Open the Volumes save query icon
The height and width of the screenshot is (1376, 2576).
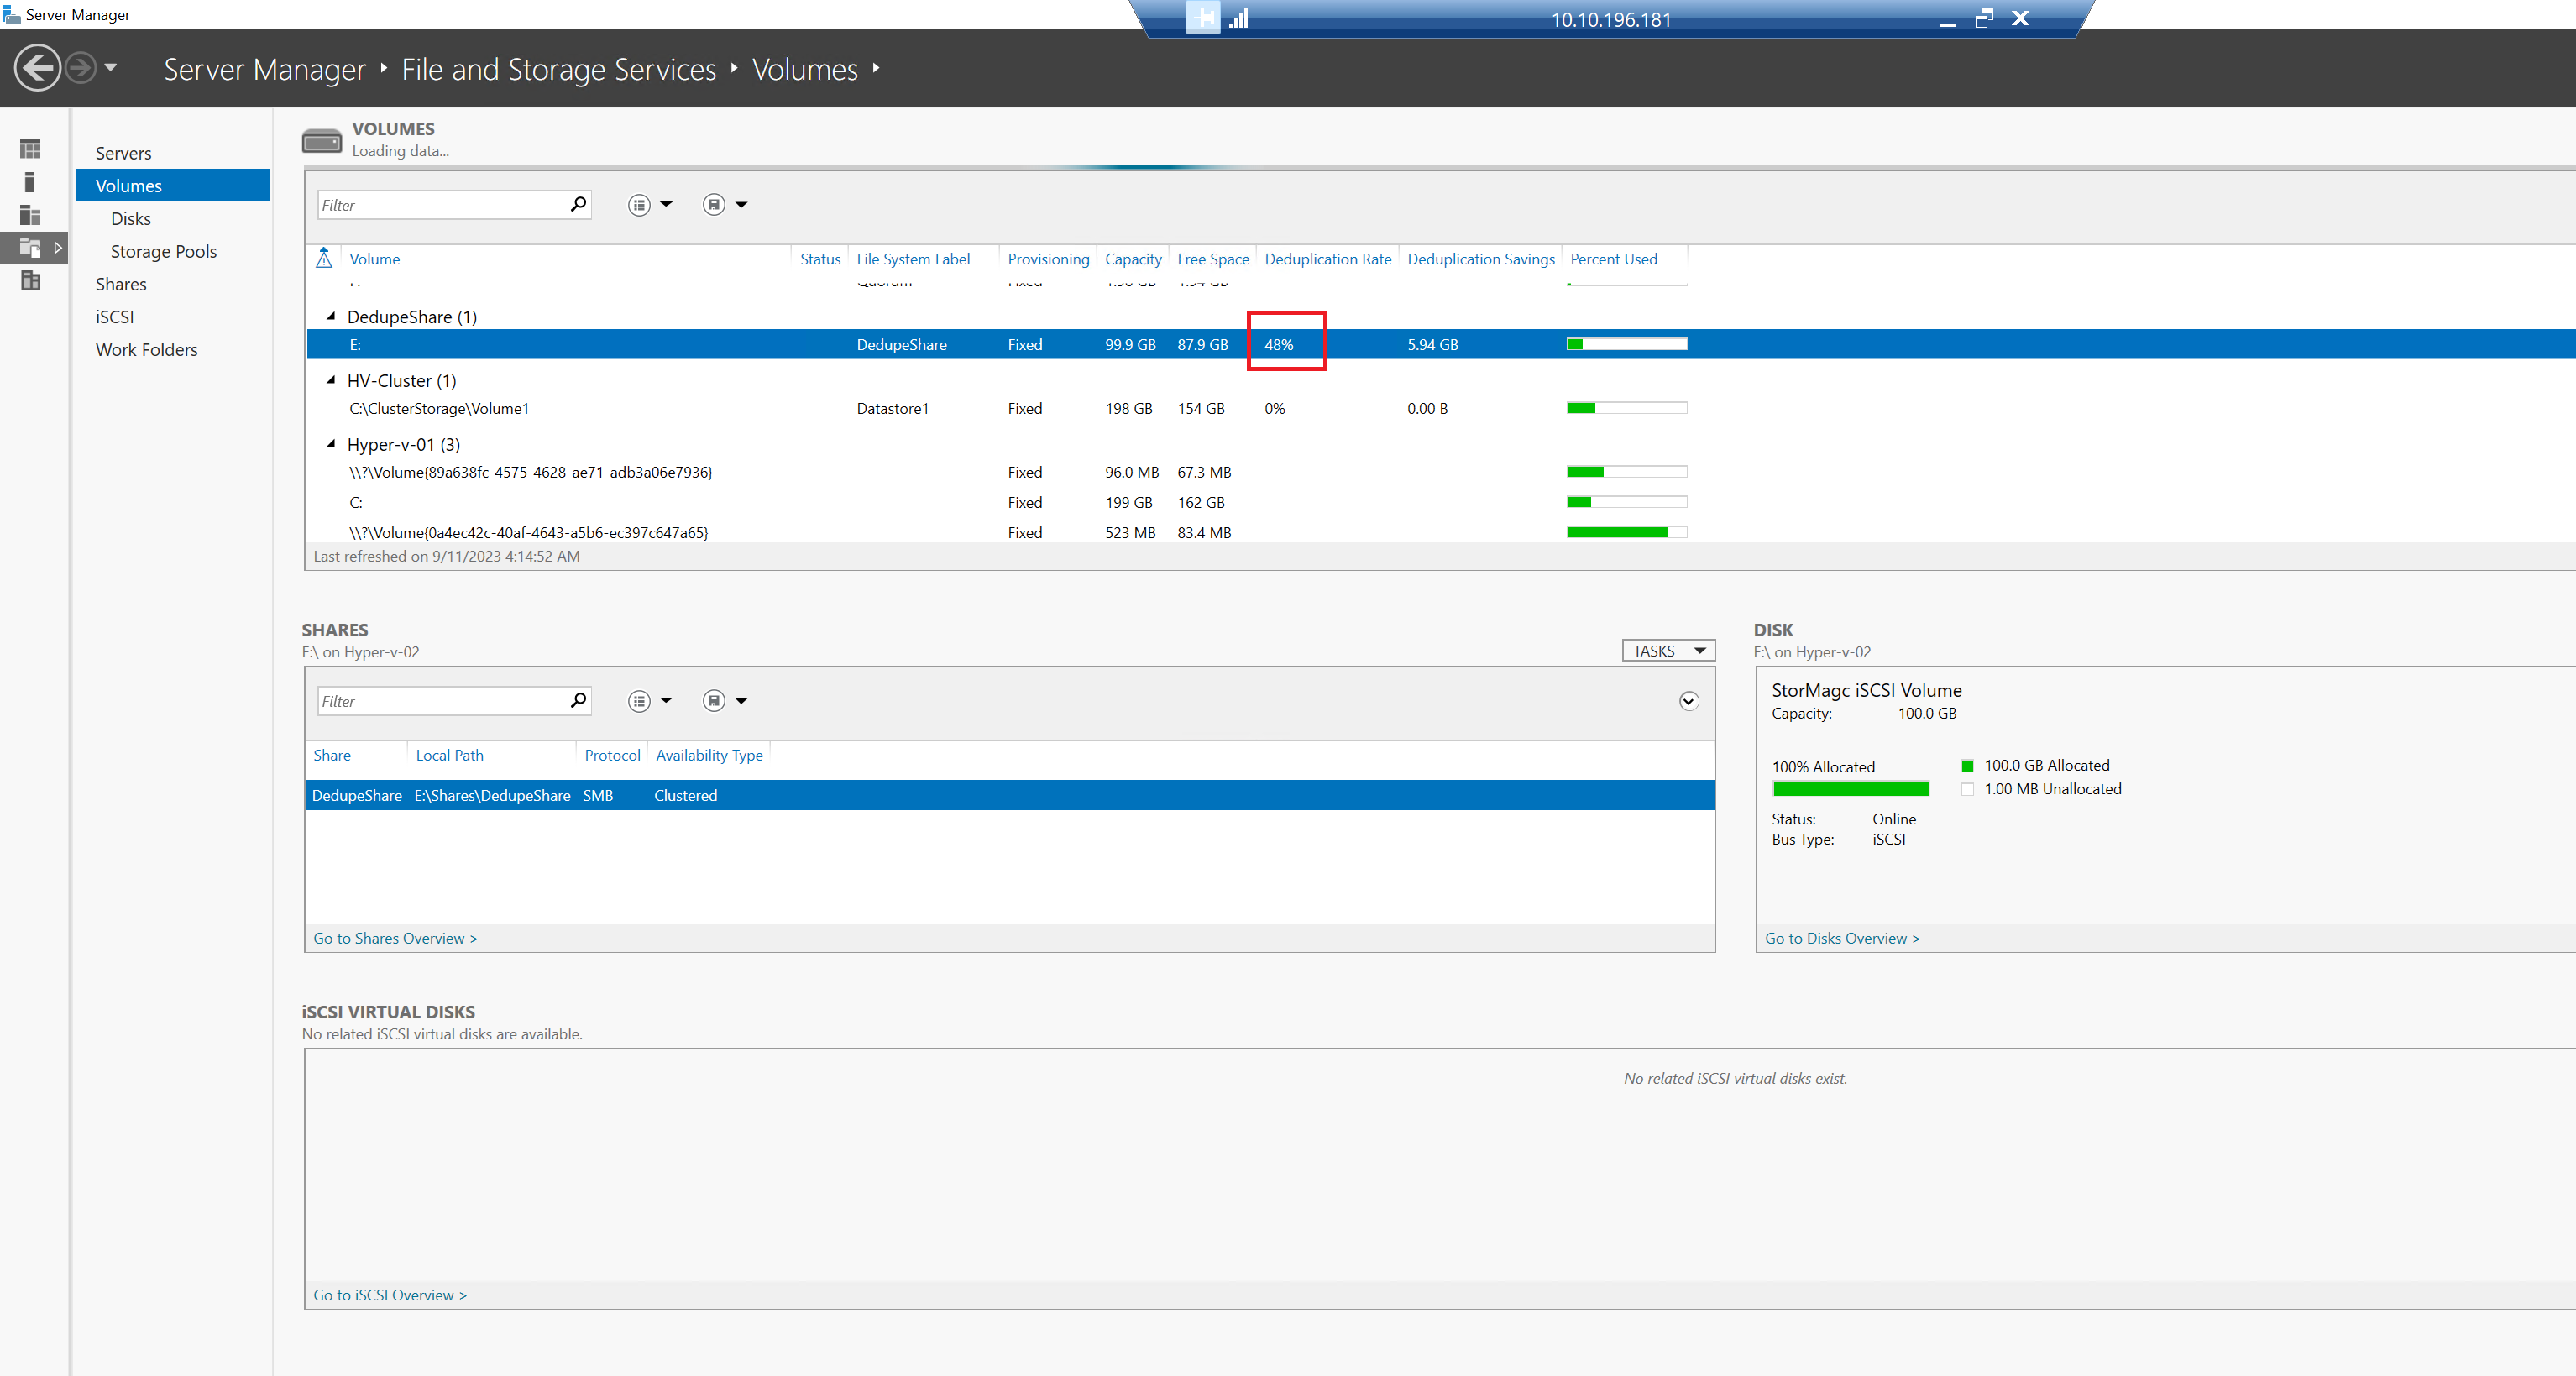(x=714, y=205)
